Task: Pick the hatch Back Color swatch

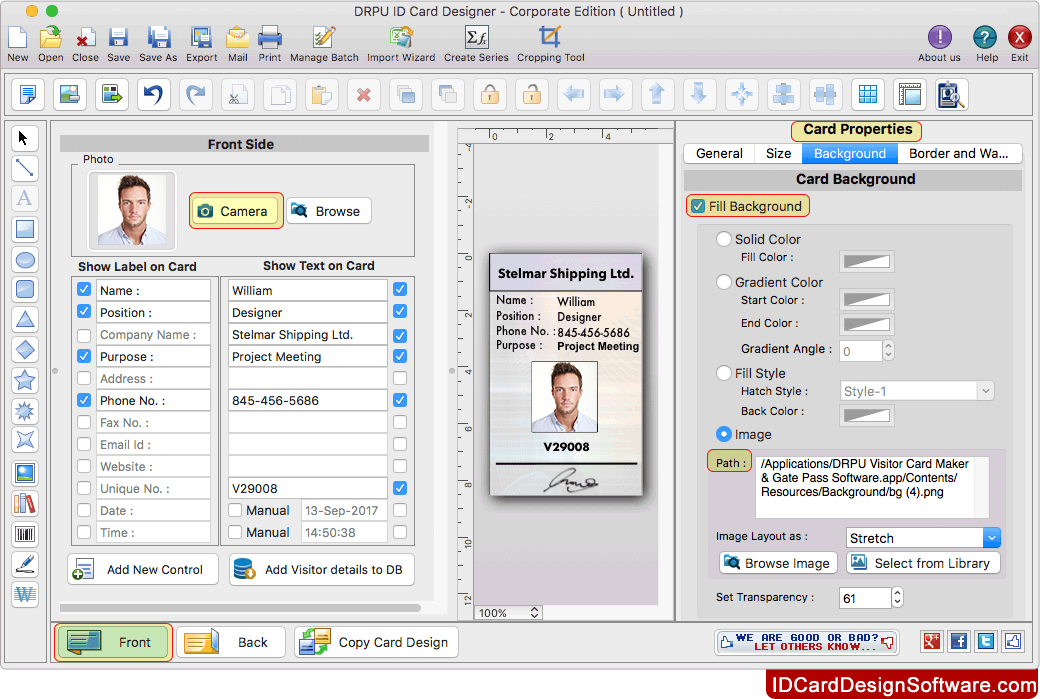Action: (x=866, y=415)
